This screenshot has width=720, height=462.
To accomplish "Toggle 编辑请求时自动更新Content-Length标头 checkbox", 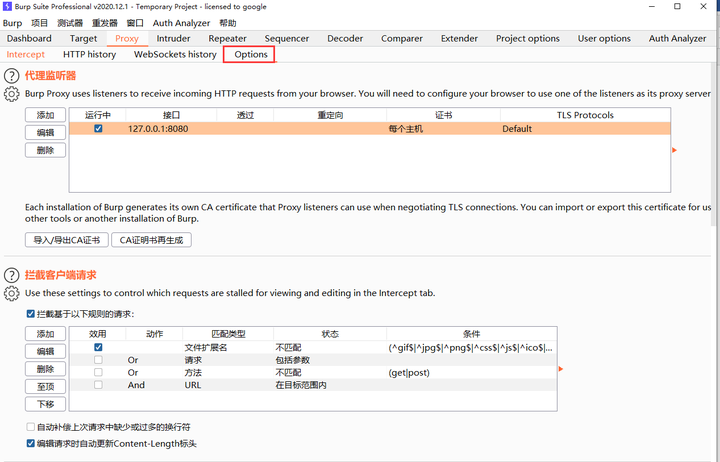I will (31, 444).
